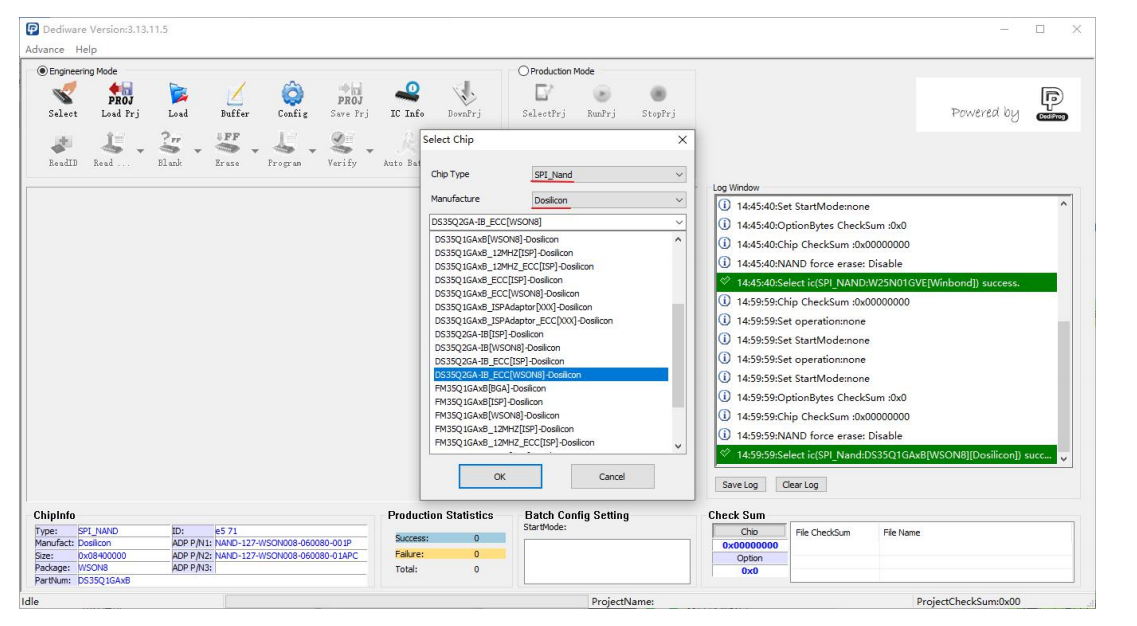Click the Chip checksum header button

[x=749, y=532]
